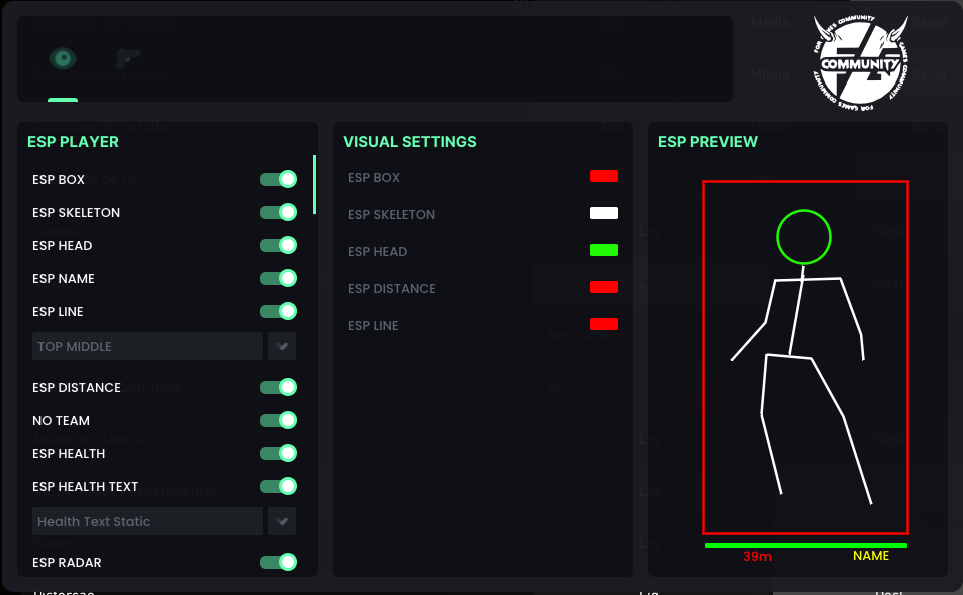Open the green ESP HEAD color swatch
Viewport: 963px width, 595px height.
point(603,250)
